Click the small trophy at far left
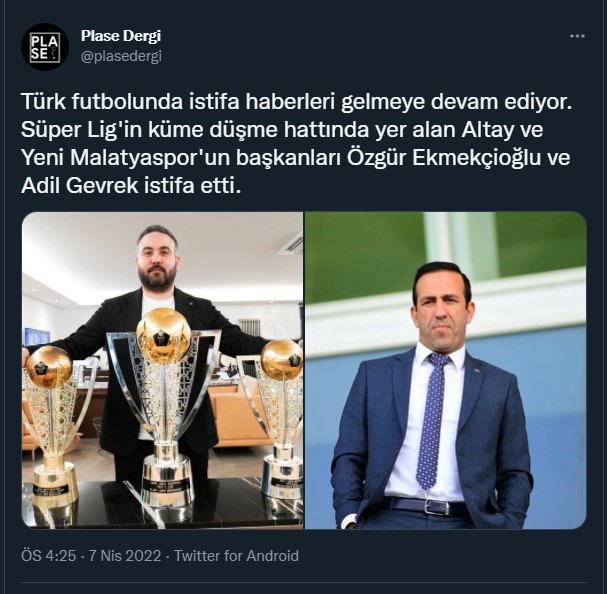Screen dimensions: 607x594 point(50,426)
